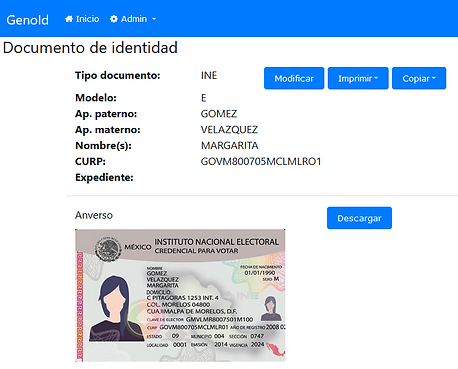Click the Tipo documento value INE
The image size is (458, 369).
pos(209,75)
